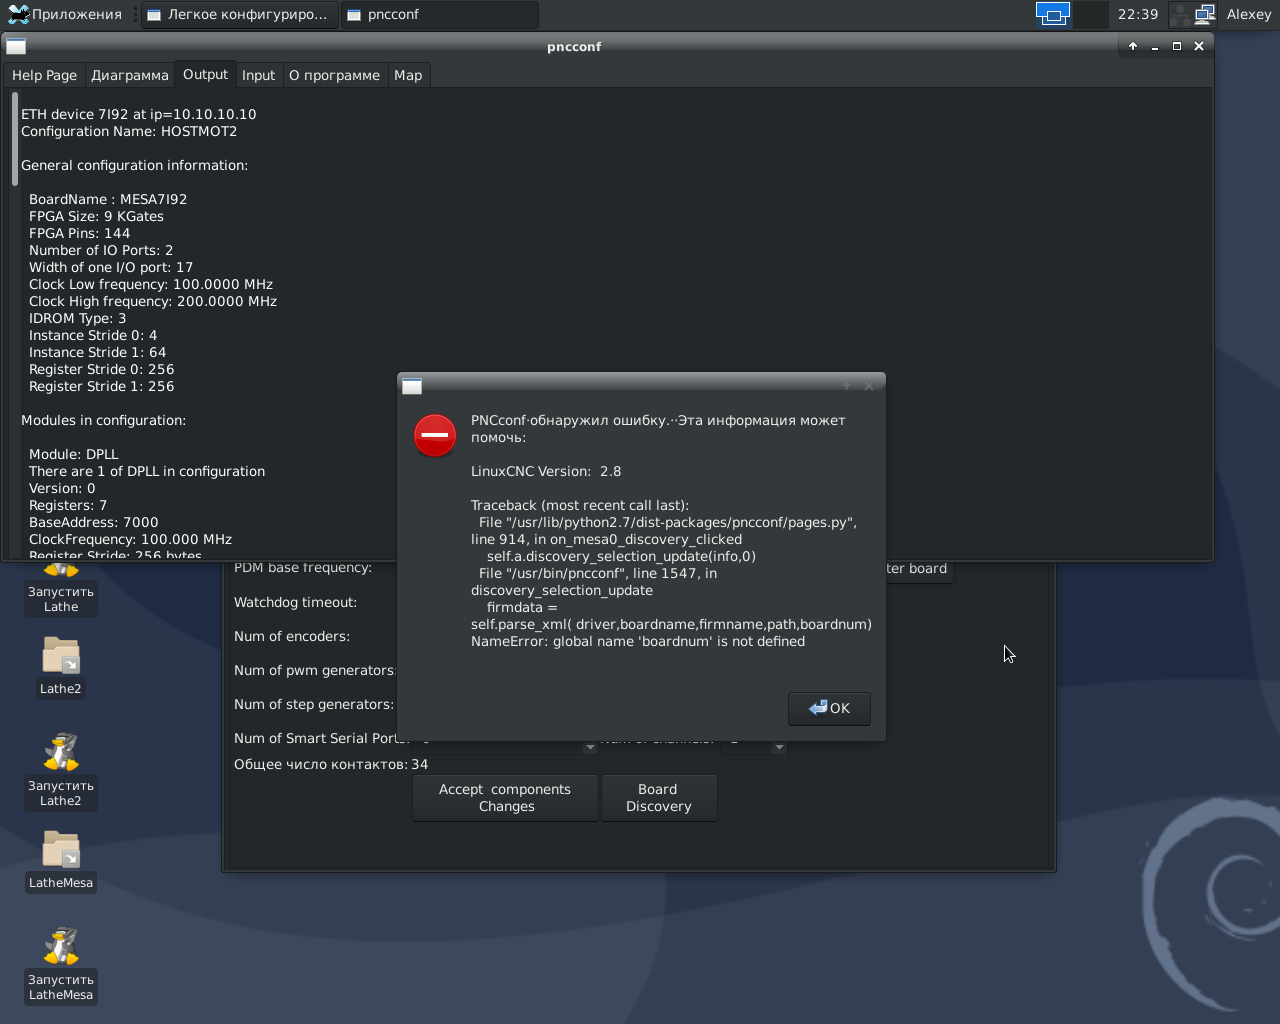Expand the Num of channels dropdown arrow

click(x=779, y=746)
